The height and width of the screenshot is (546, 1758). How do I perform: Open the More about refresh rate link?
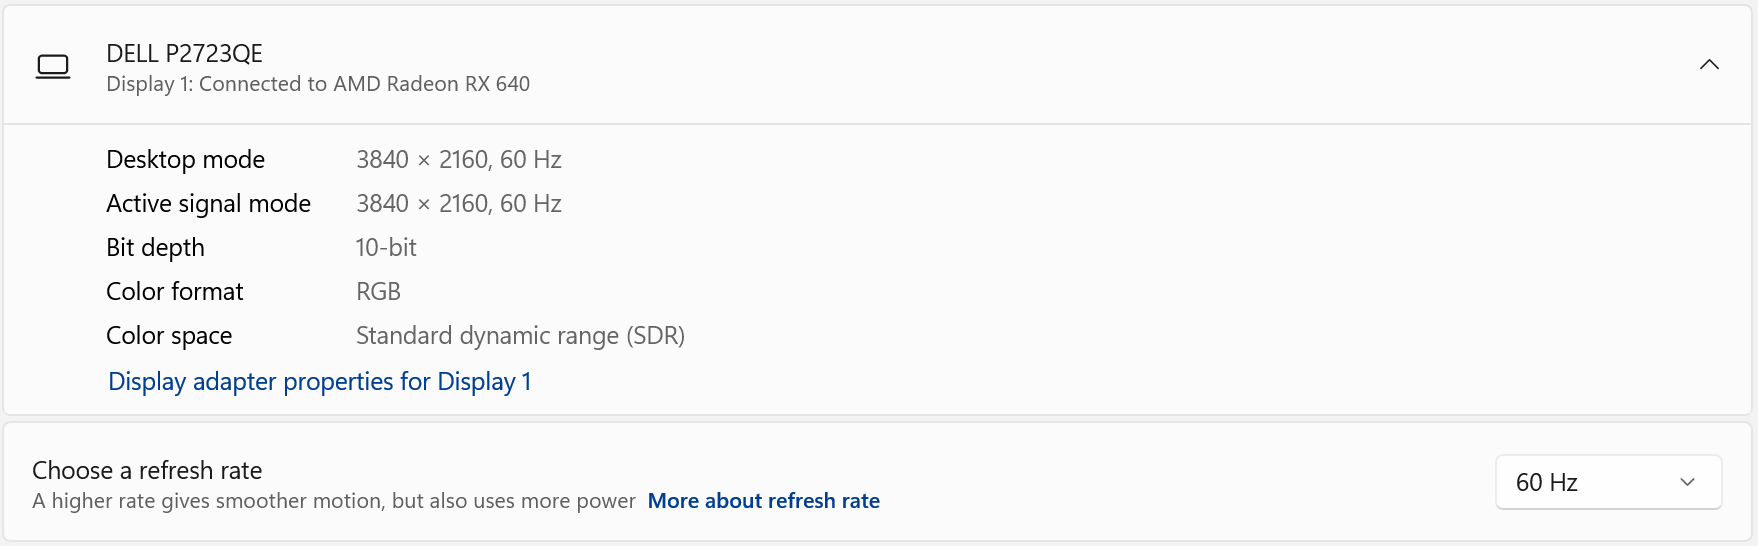(x=763, y=501)
